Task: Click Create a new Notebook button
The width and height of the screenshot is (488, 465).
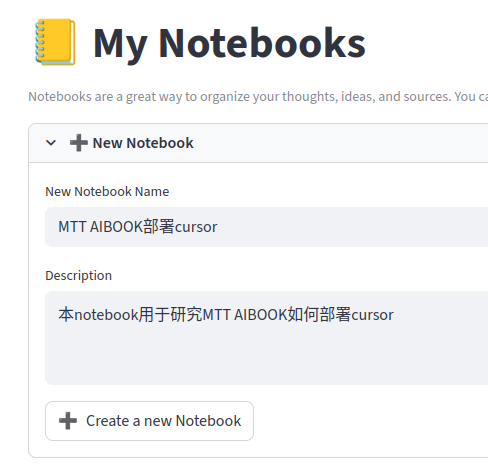Action: click(x=149, y=421)
